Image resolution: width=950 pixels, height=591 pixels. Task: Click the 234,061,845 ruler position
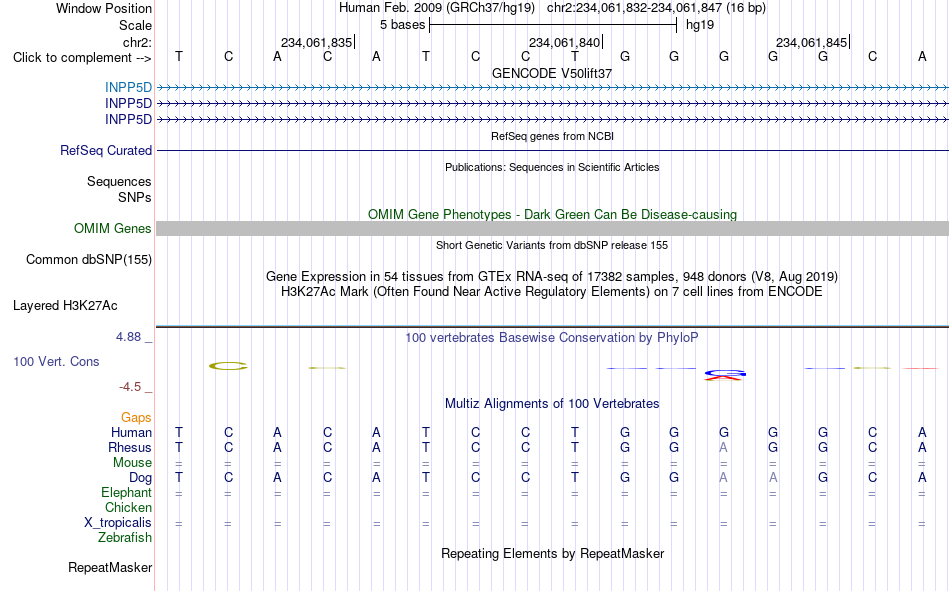(811, 42)
